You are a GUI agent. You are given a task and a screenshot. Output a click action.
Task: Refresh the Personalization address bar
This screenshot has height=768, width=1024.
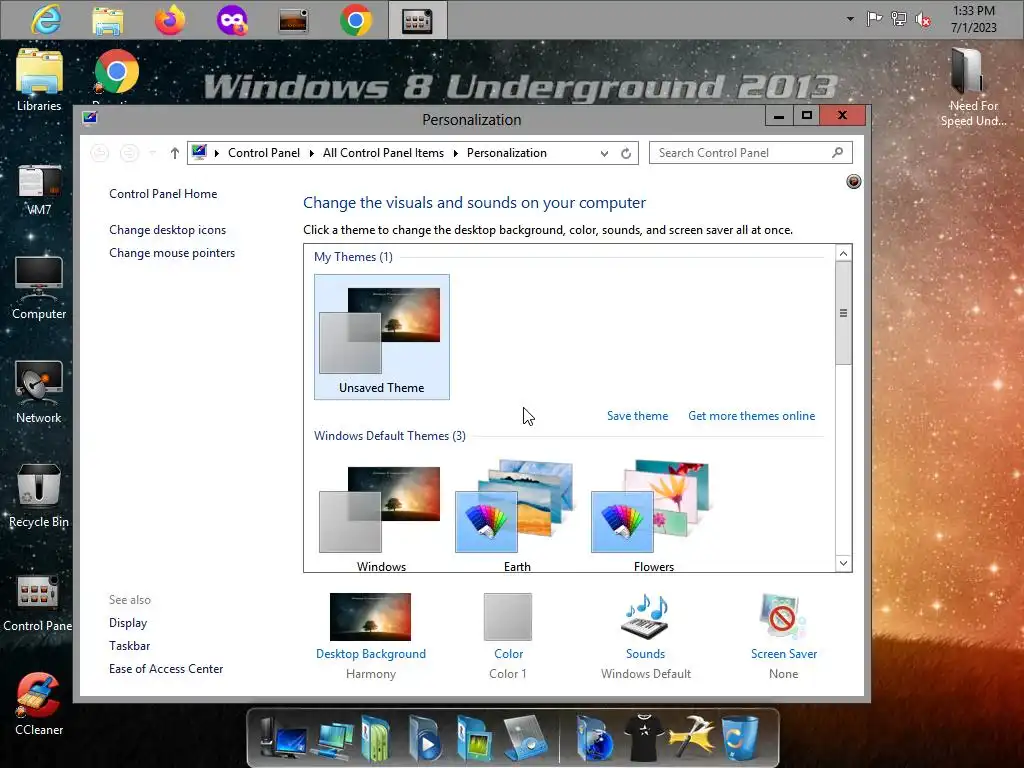(626, 153)
